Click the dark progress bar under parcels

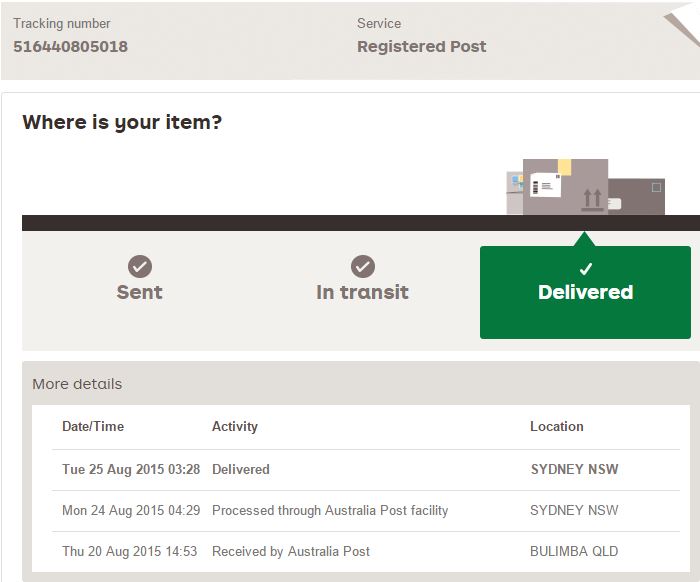click(x=260, y=223)
